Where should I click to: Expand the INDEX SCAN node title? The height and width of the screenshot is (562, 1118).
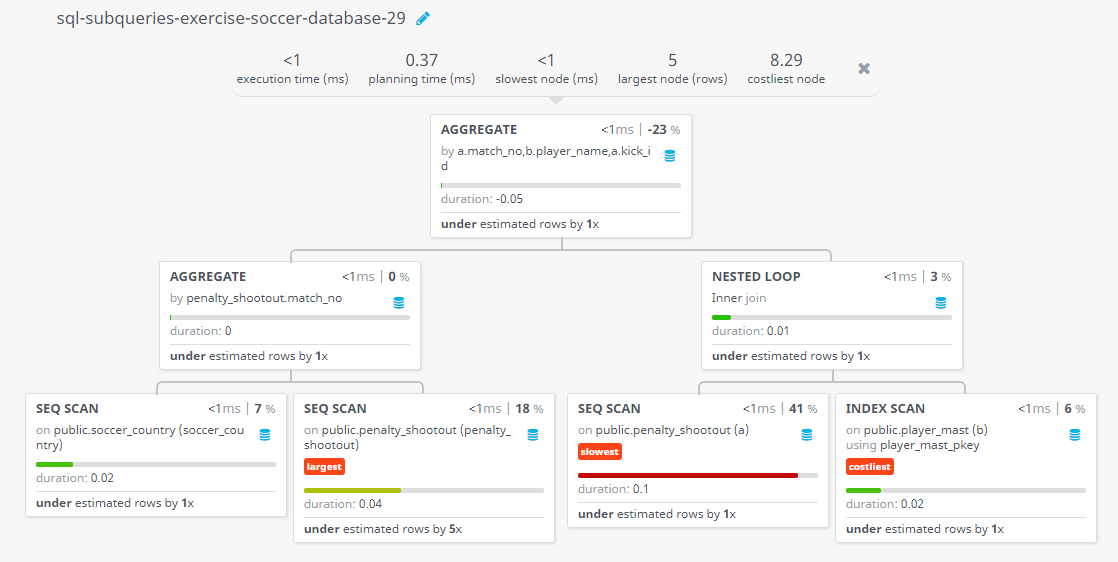pyautogui.click(x=885, y=409)
